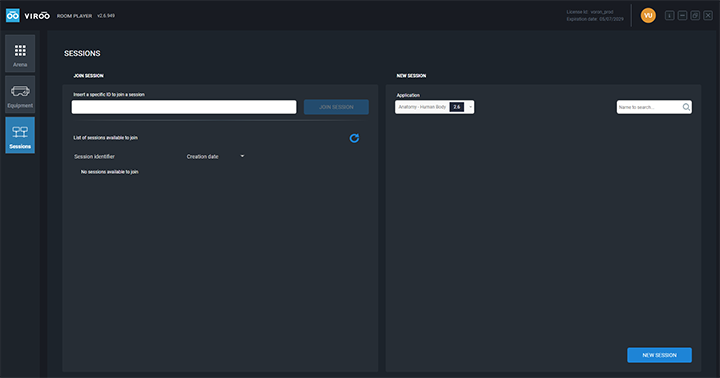Image resolution: width=720 pixels, height=378 pixels.
Task: Click the search magnifier icon
Action: 686,107
